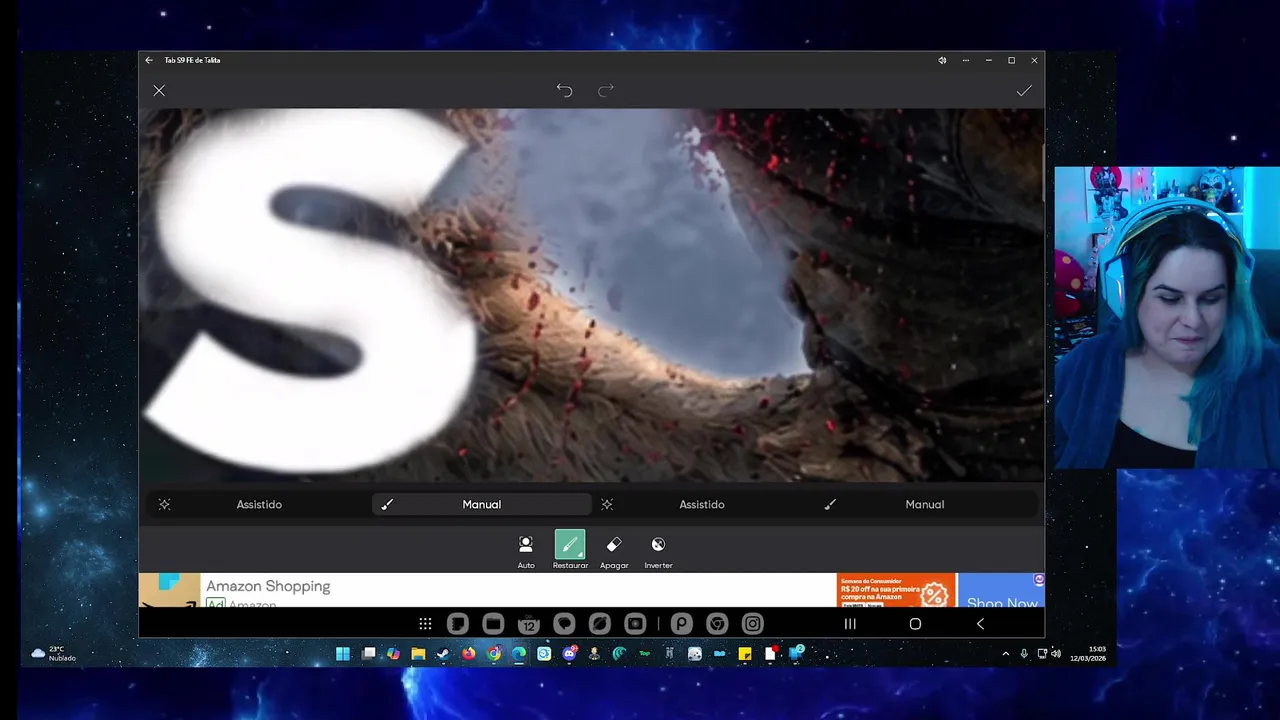
Task: Tap the Android home button
Action: click(915, 624)
